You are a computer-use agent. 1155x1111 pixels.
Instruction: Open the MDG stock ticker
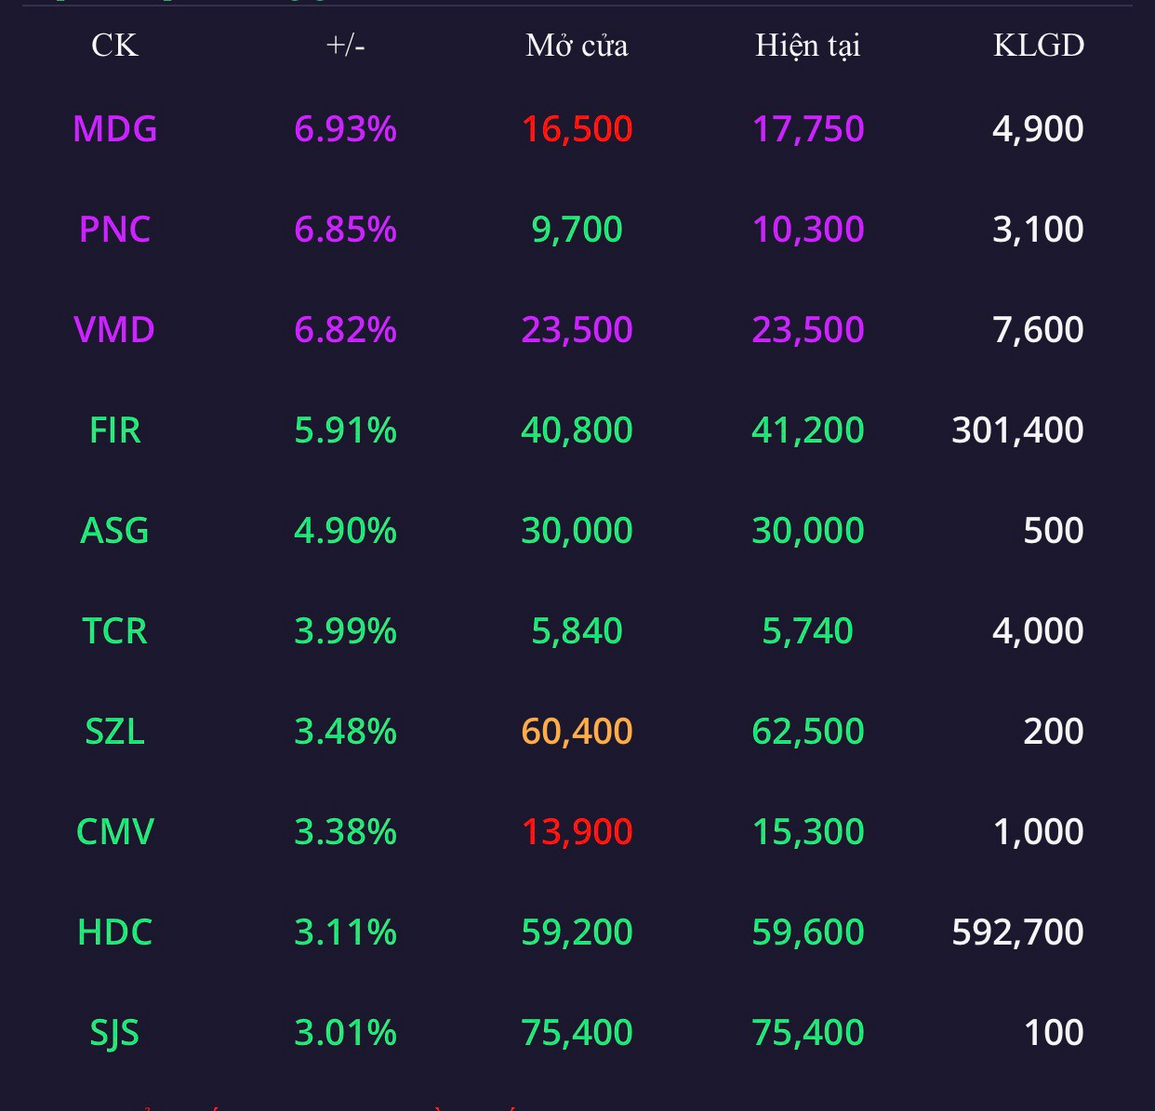click(115, 129)
